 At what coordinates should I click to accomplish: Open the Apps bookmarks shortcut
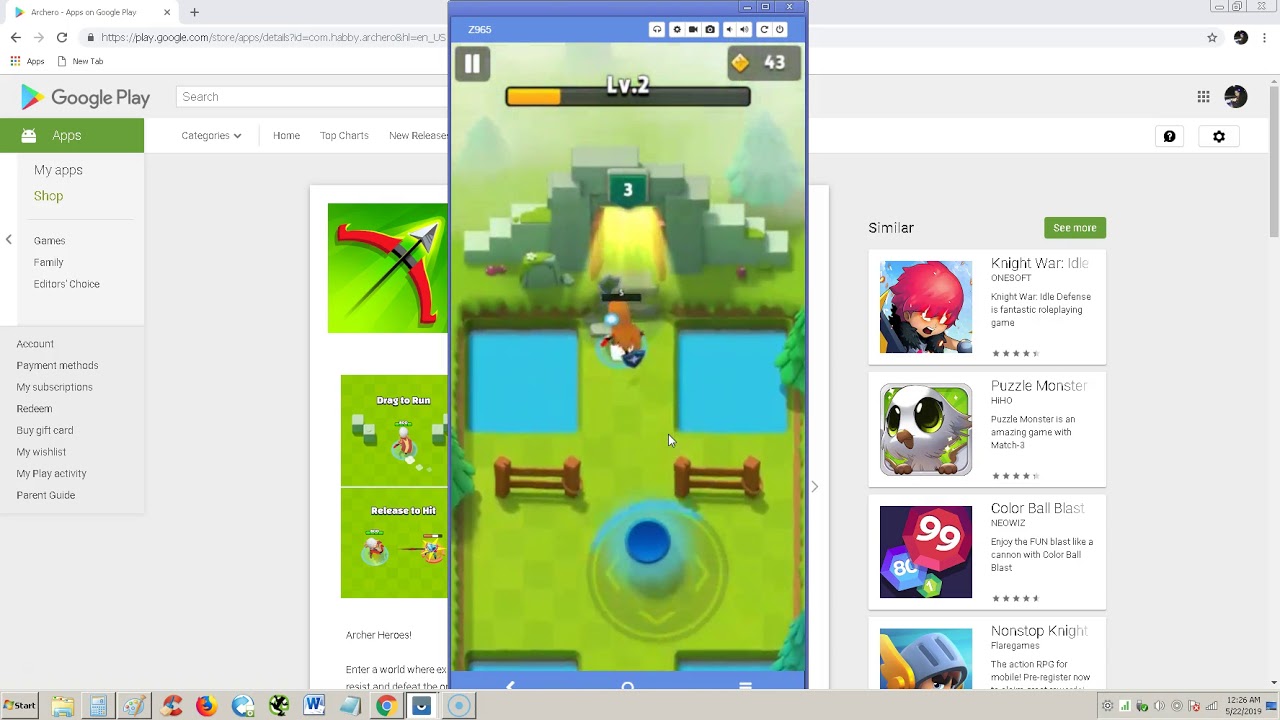27,61
